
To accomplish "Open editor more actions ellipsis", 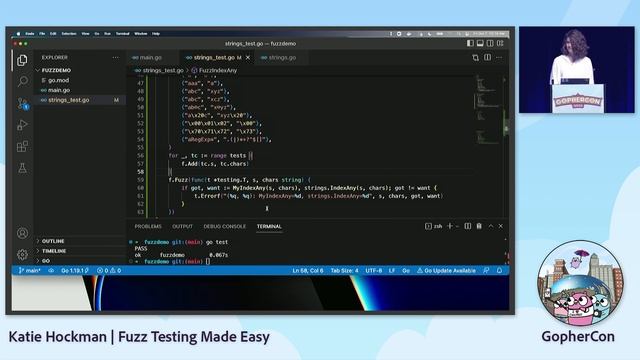I will pyautogui.click(x=499, y=58).
